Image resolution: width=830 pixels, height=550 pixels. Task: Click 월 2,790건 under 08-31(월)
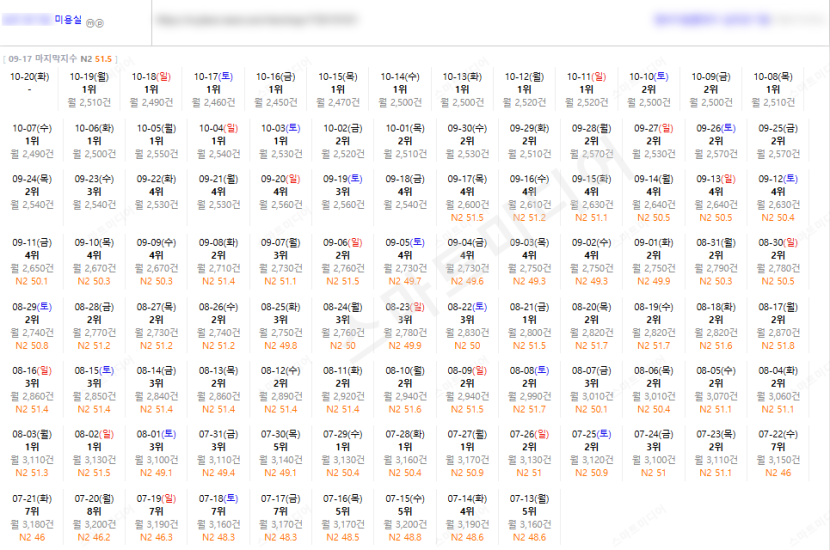[716, 268]
